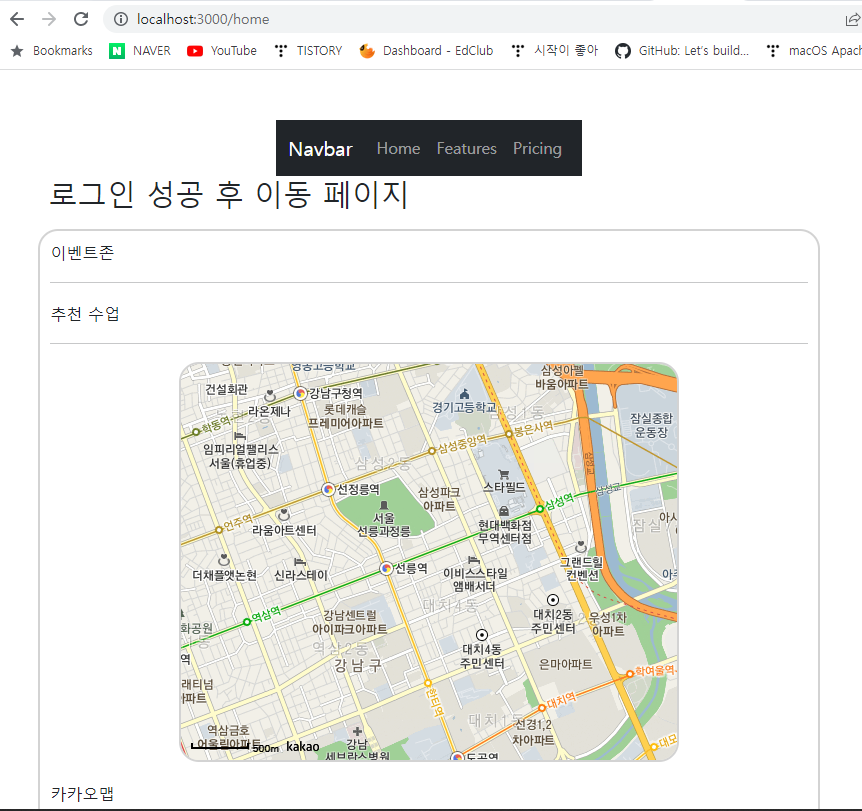Click the 스타필드 shopping cart icon
Image resolution: width=862 pixels, height=811 pixels.
click(504, 474)
